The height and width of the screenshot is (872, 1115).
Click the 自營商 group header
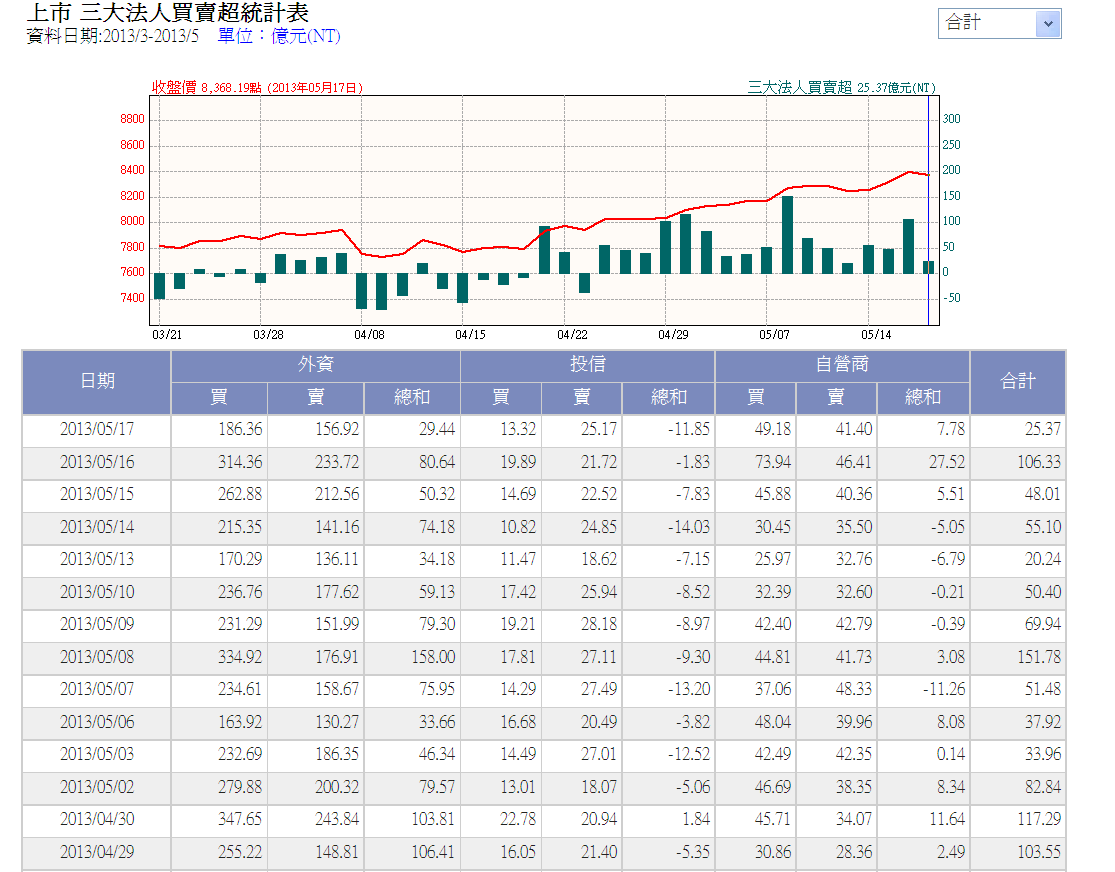842,365
